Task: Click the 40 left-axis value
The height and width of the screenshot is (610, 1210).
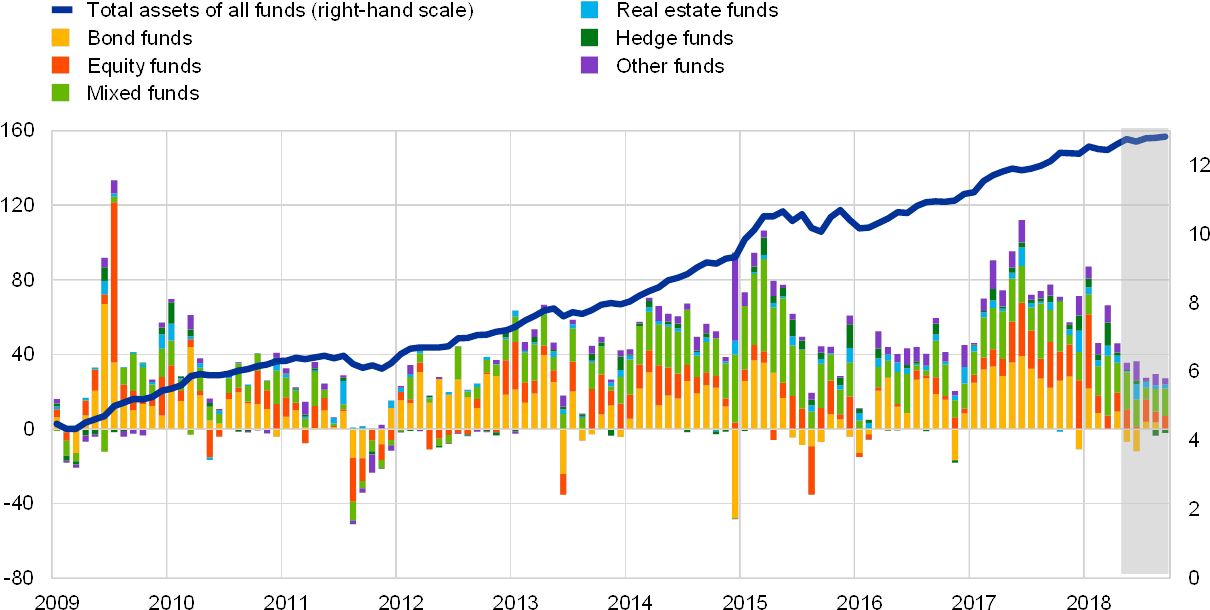Action: [x=24, y=354]
